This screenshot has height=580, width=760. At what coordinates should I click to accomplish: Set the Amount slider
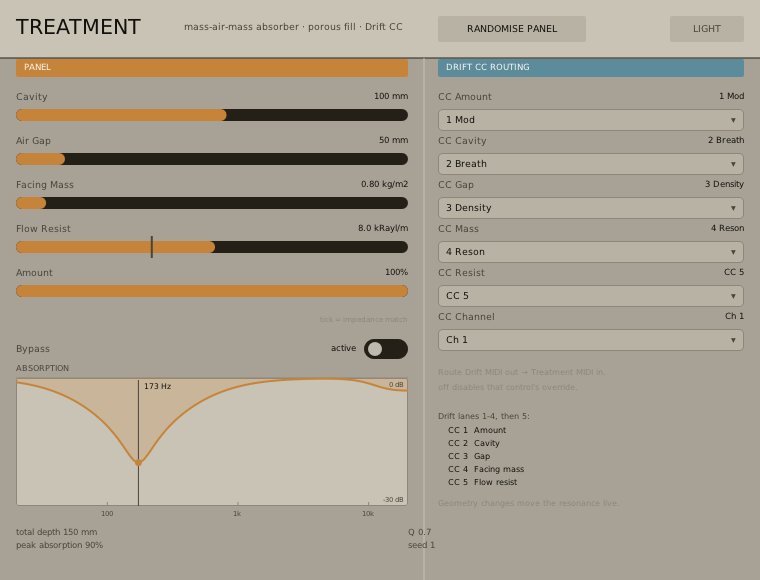coord(212,291)
